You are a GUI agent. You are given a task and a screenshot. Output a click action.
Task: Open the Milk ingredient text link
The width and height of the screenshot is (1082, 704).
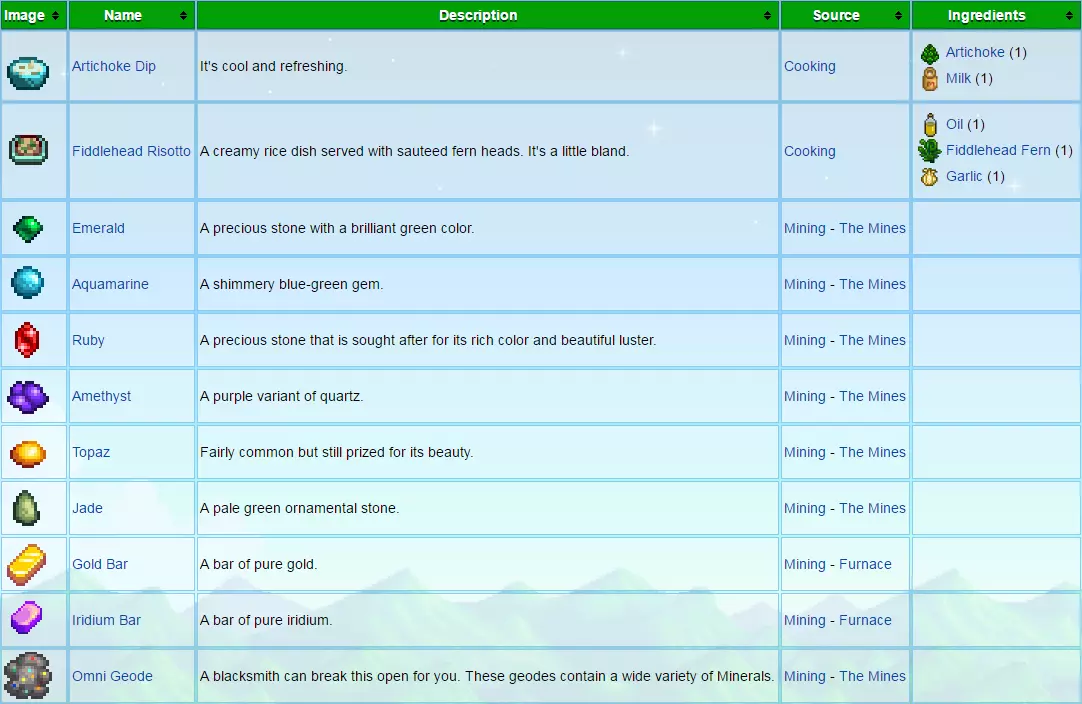click(958, 79)
